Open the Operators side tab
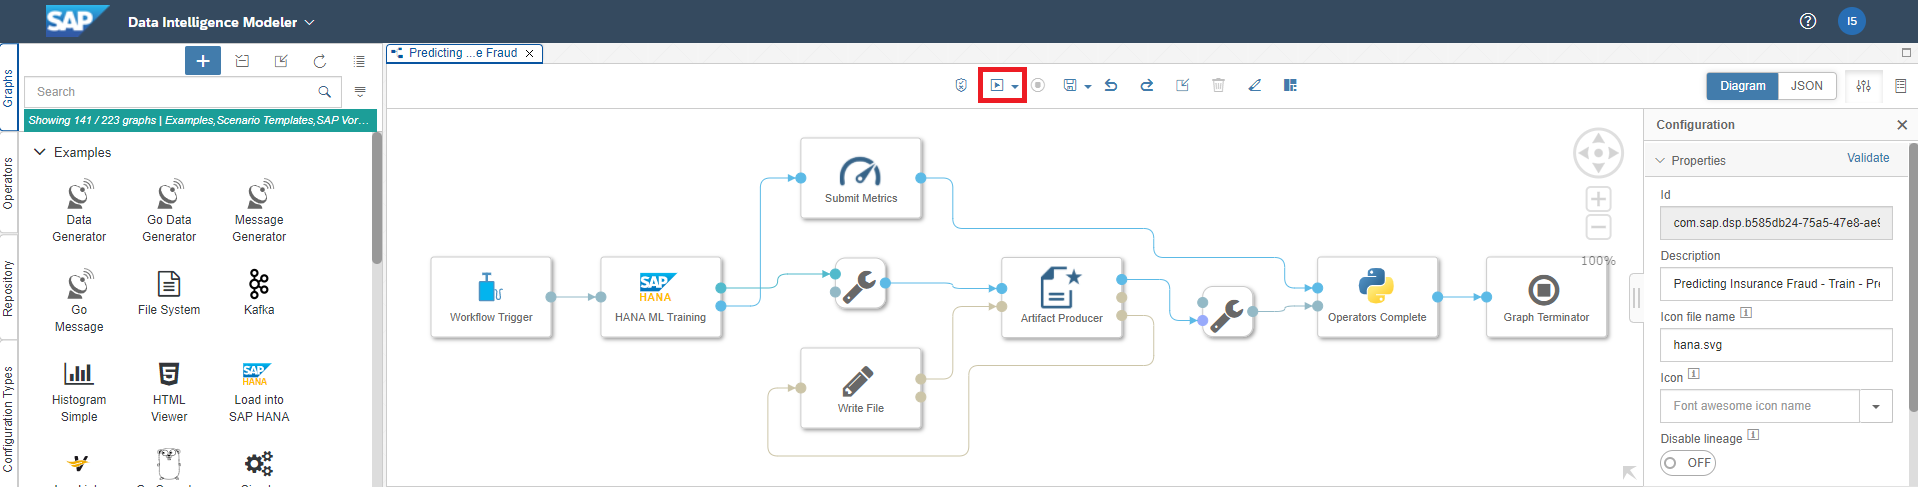This screenshot has width=1918, height=487. 9,183
